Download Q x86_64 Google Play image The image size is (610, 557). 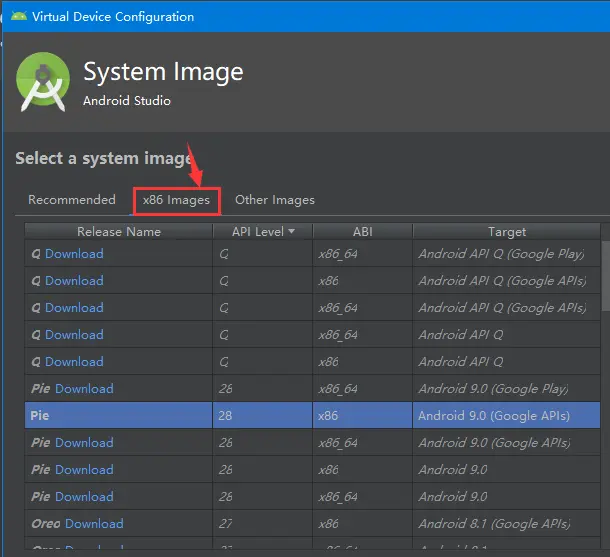(74, 254)
